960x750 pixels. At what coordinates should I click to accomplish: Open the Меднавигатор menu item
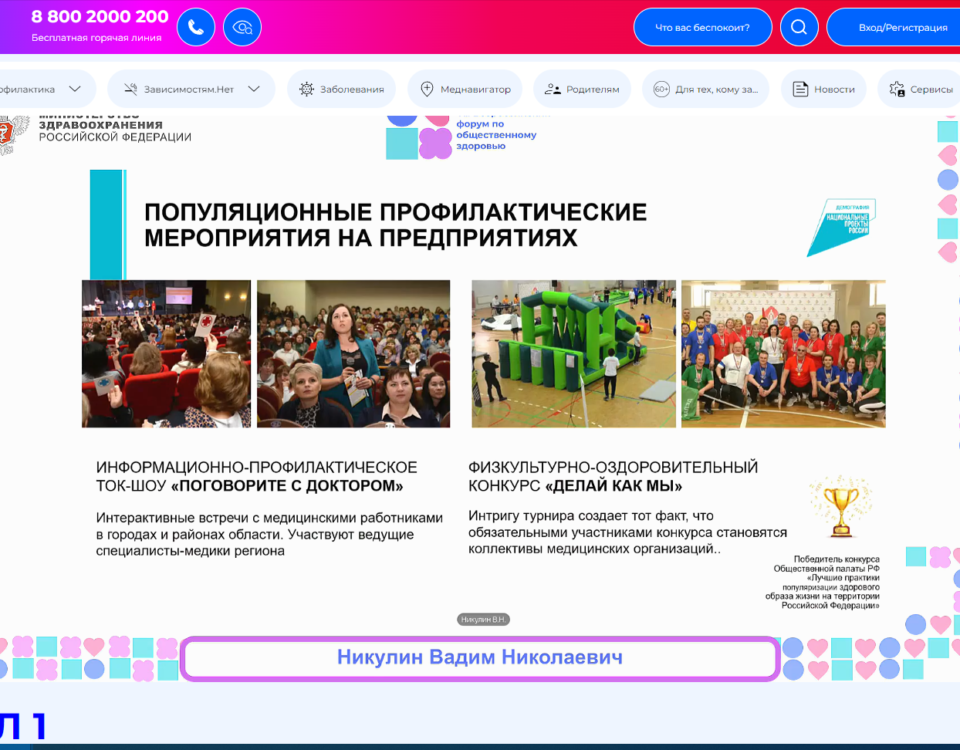(x=465, y=89)
